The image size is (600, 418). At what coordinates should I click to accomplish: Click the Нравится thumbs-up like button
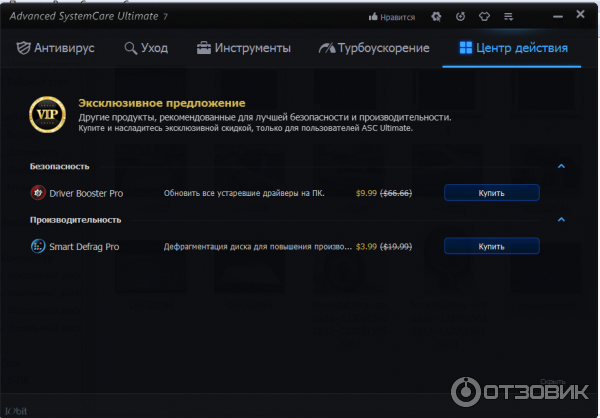(392, 17)
